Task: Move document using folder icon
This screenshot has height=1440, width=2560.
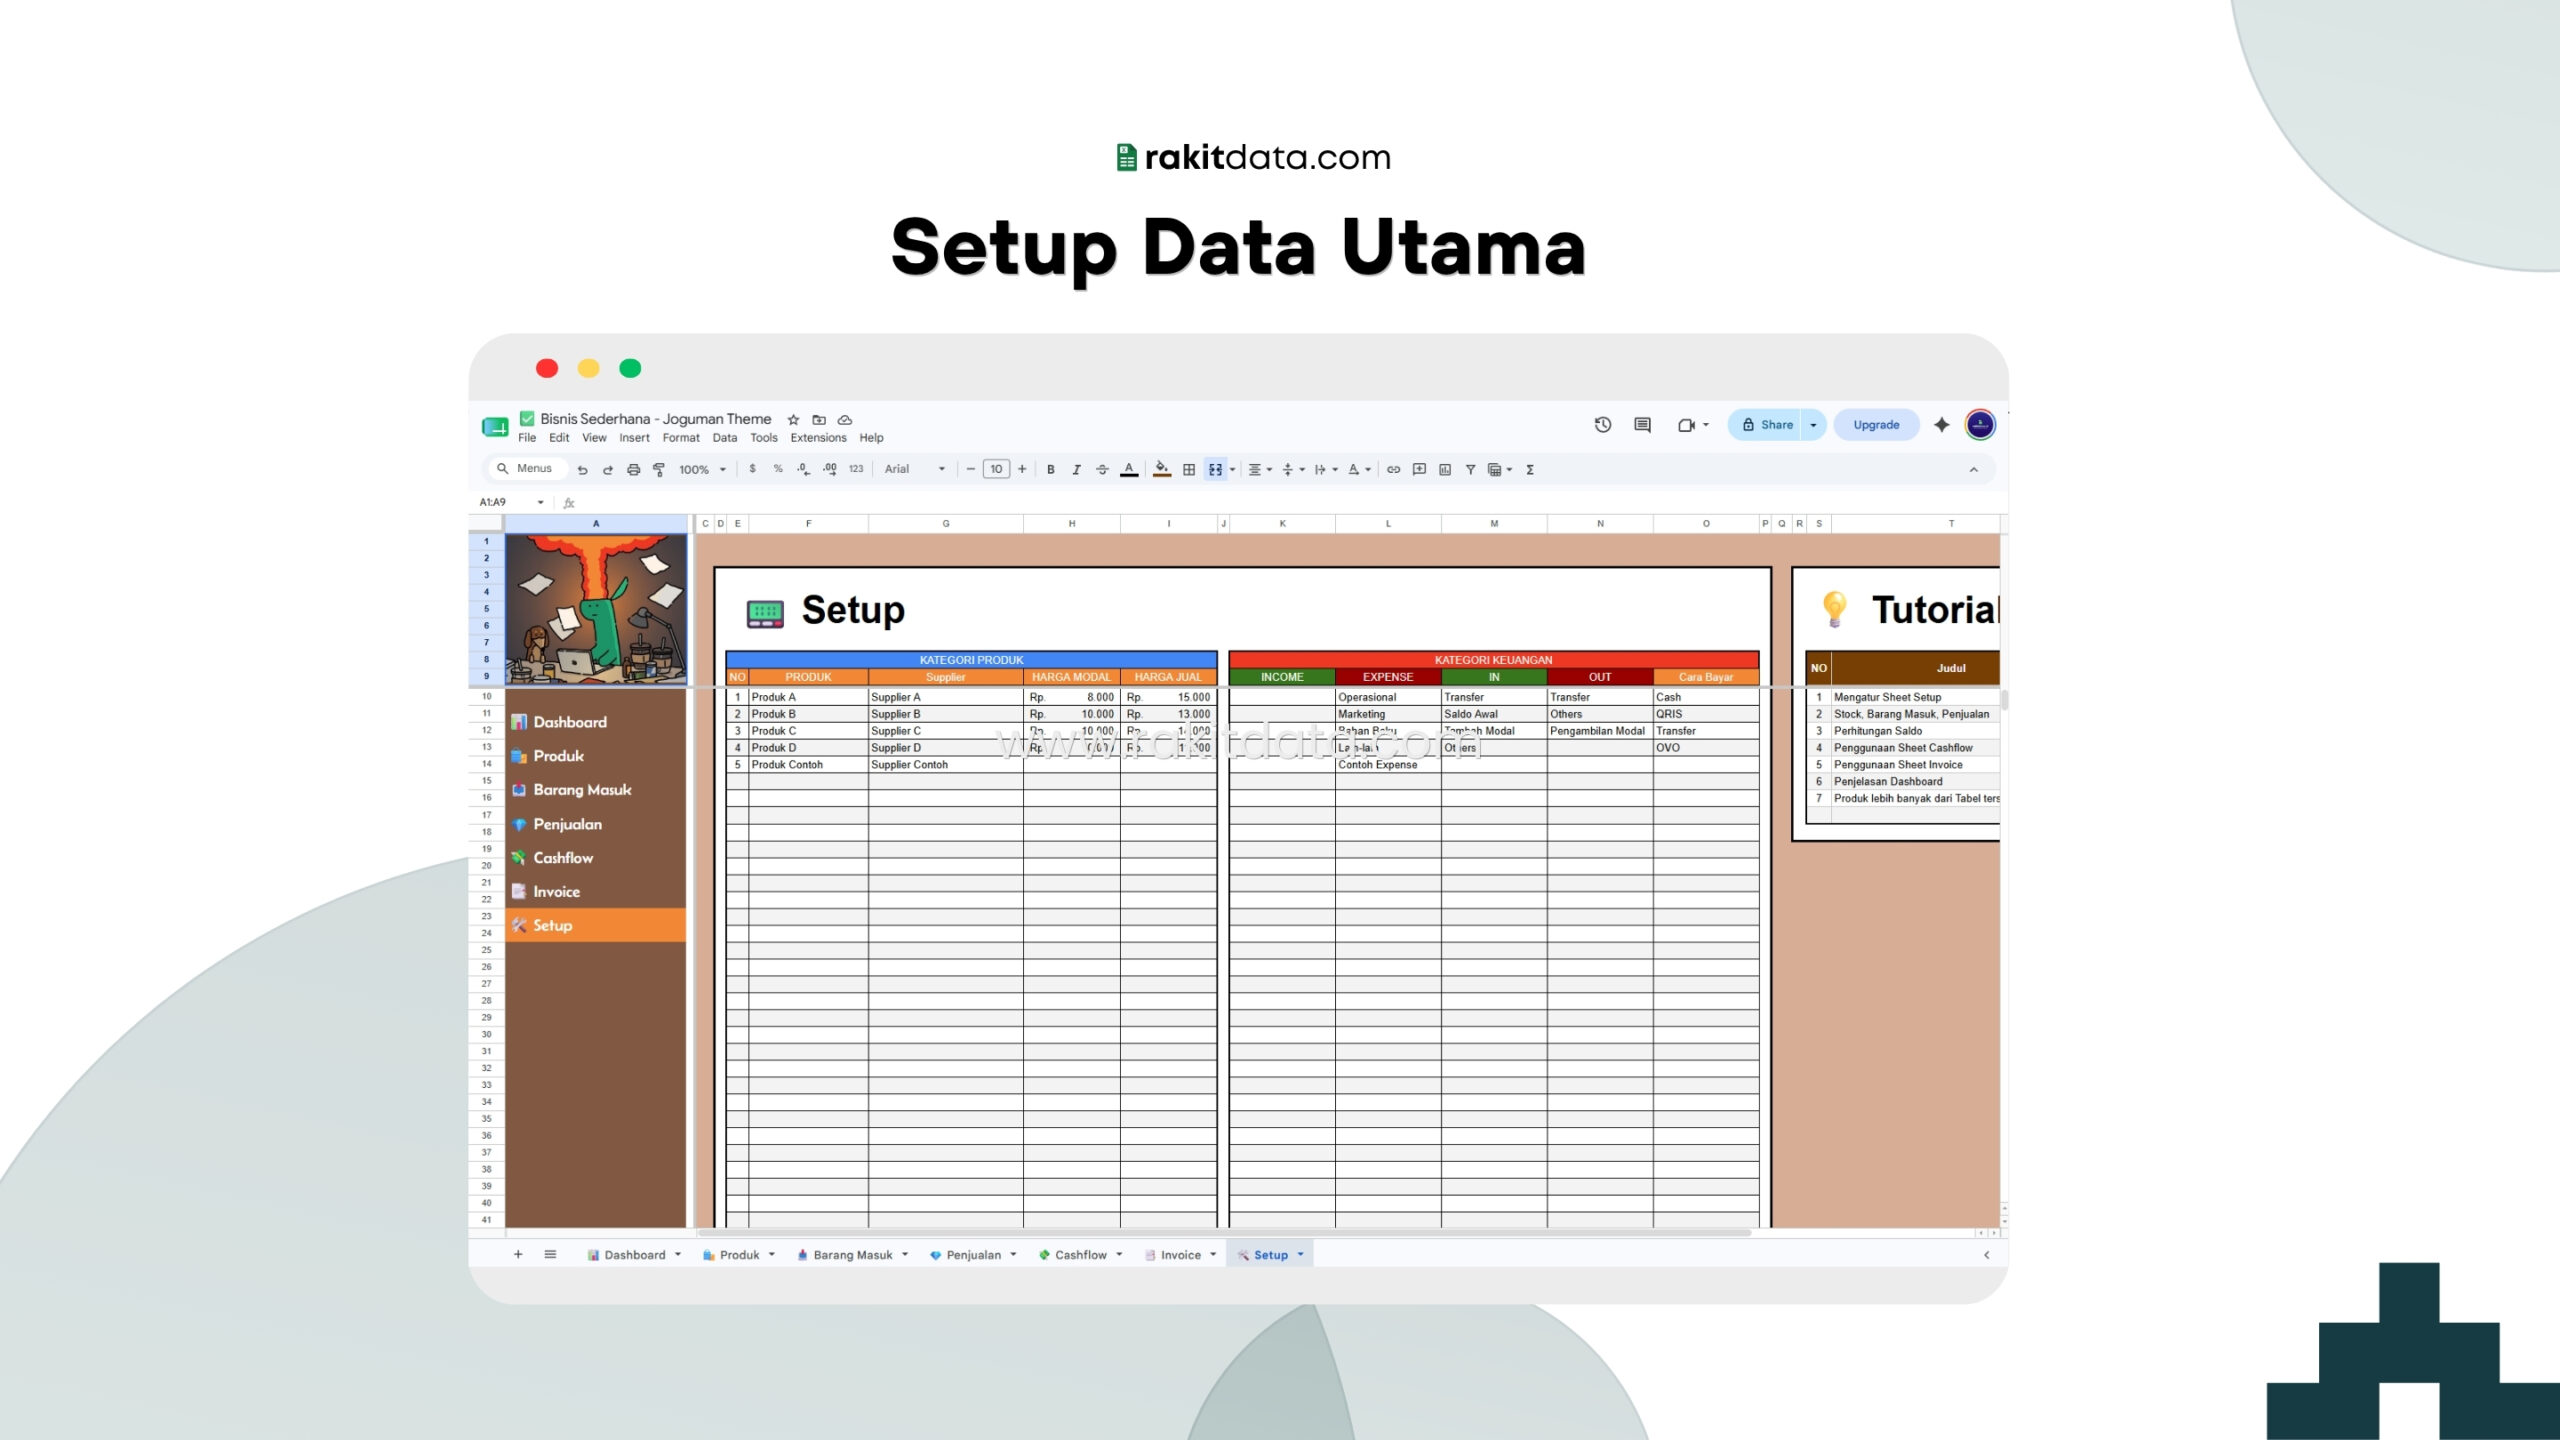Action: [819, 420]
